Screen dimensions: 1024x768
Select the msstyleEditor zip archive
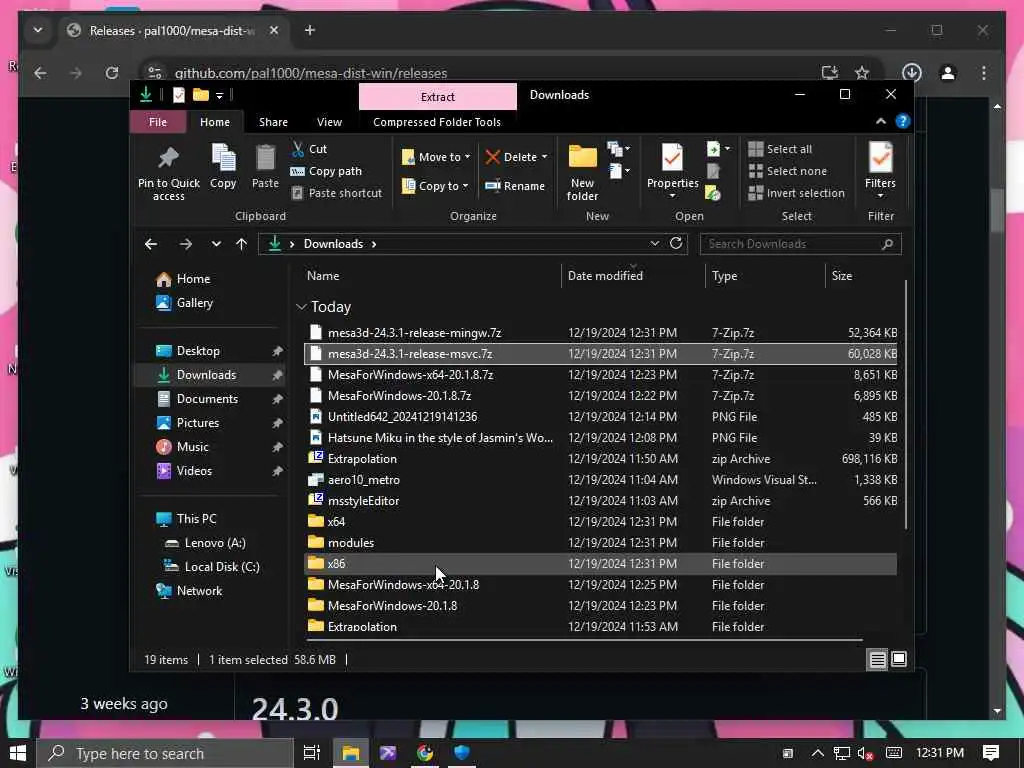pos(600,500)
